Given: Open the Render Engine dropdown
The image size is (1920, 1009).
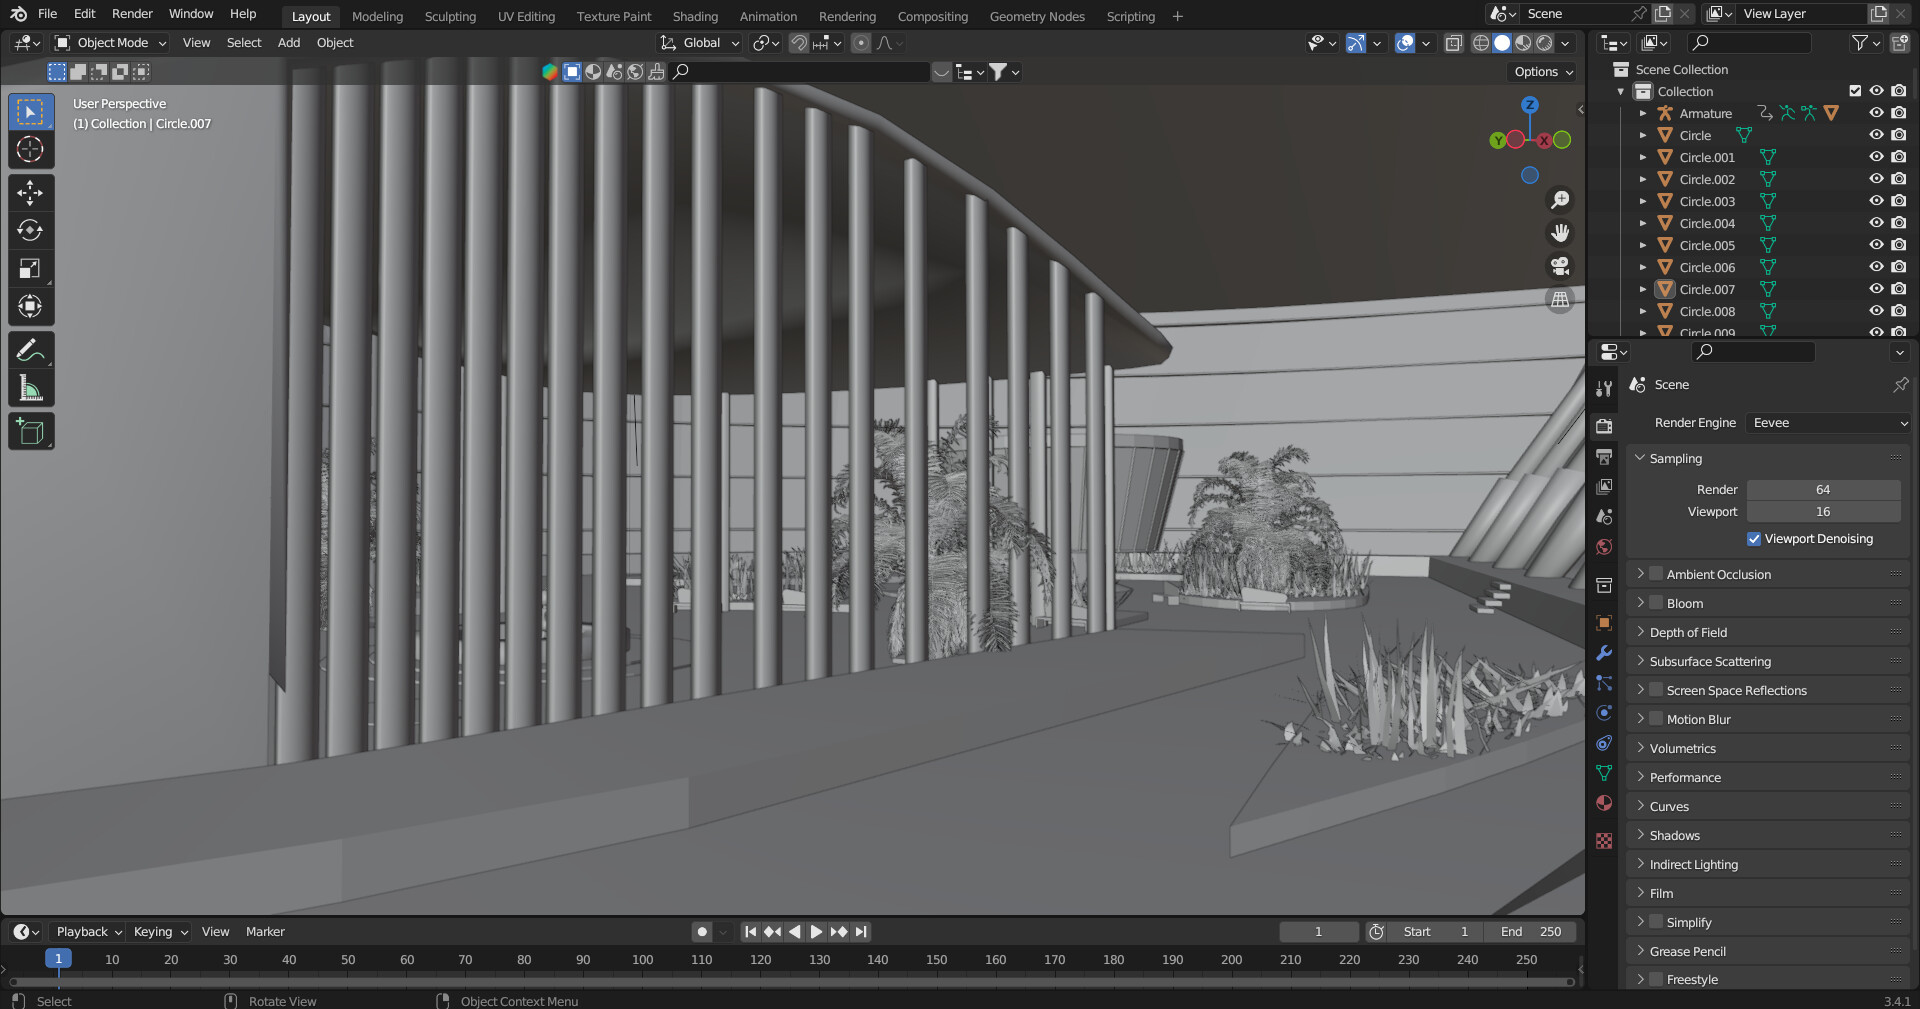Looking at the screenshot, I should 1828,423.
